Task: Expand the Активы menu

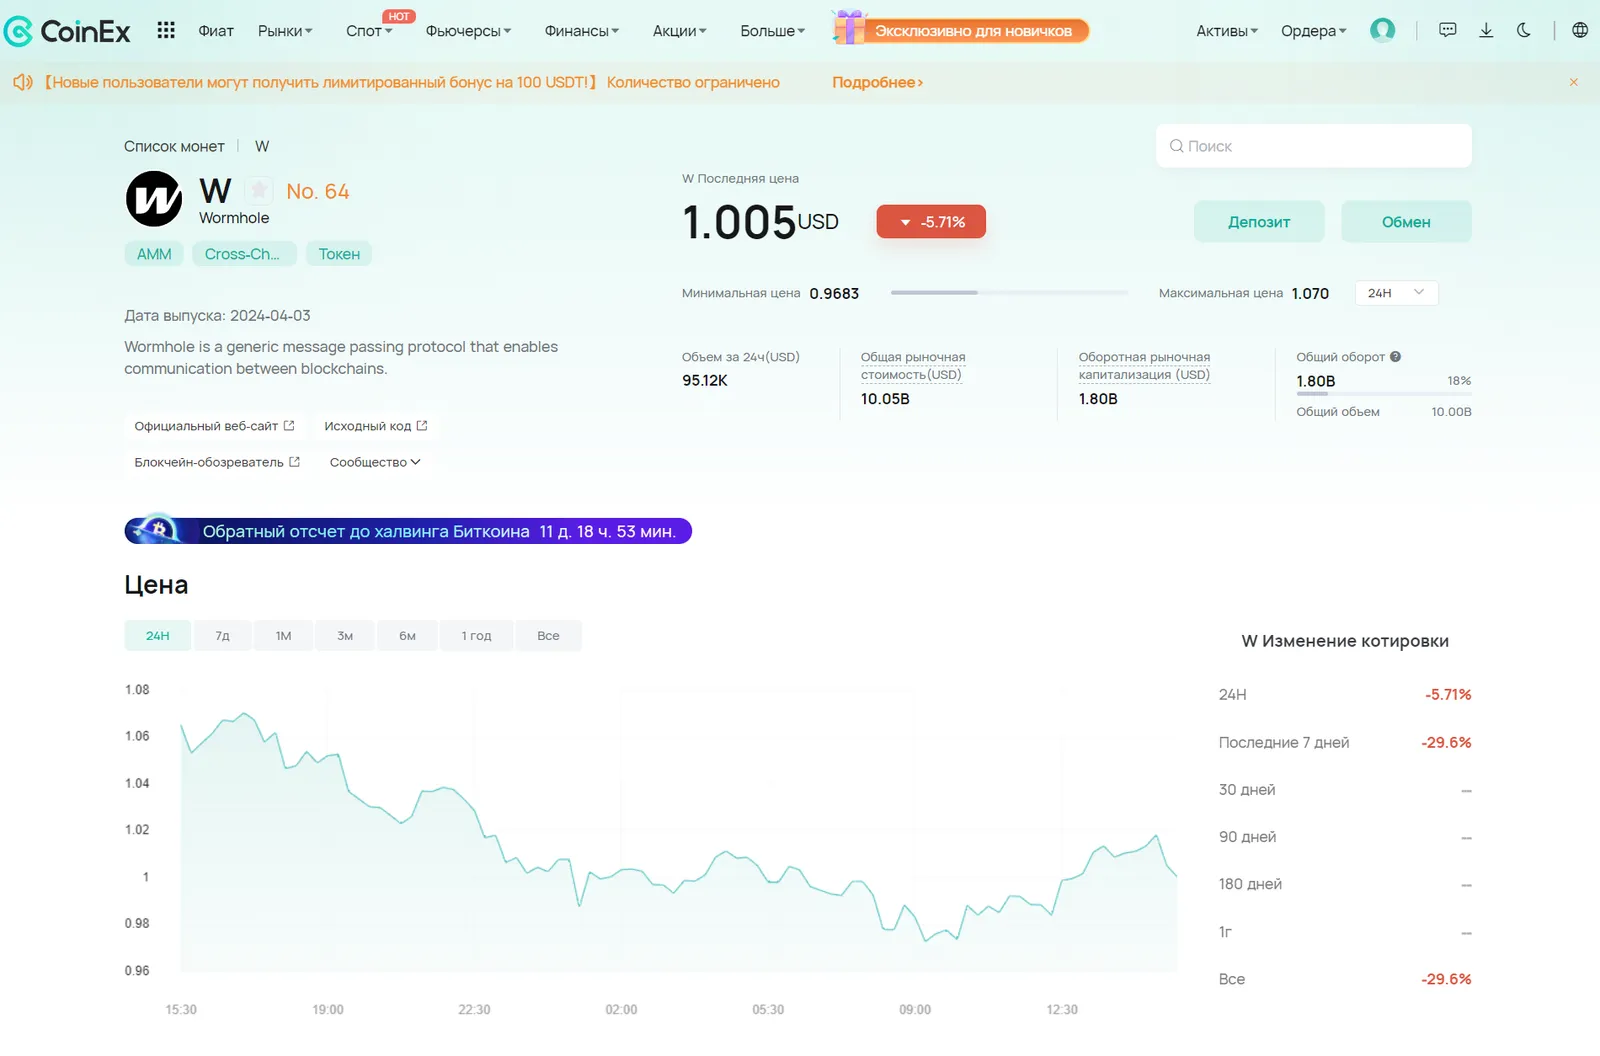Action: click(x=1227, y=31)
